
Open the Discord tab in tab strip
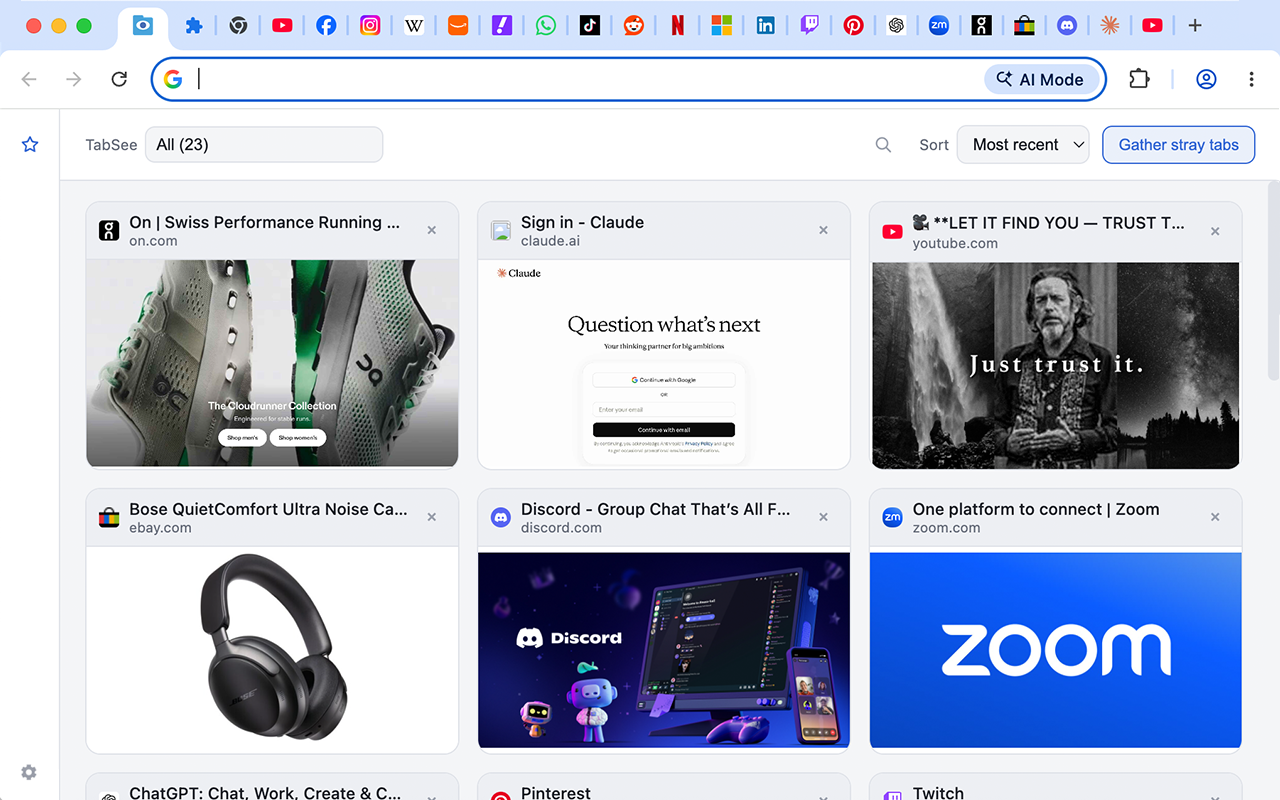coord(1068,26)
